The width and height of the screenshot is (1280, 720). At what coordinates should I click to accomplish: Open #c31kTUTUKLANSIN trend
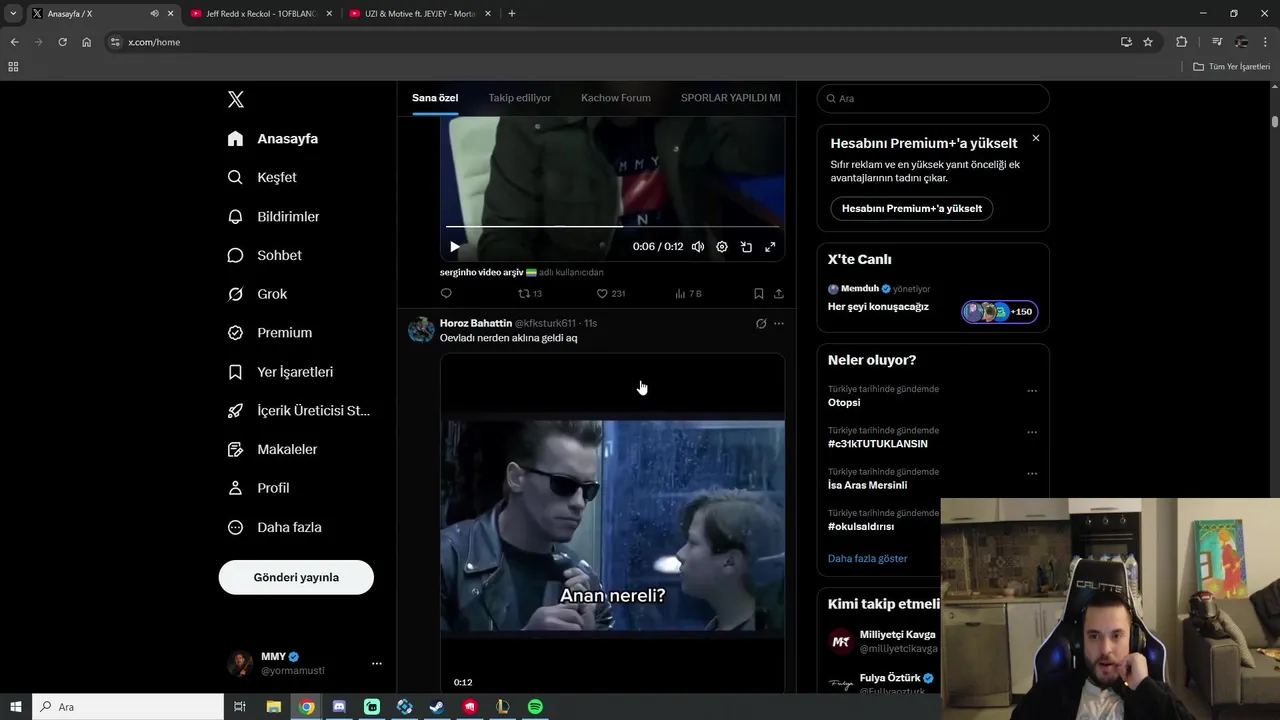click(878, 444)
